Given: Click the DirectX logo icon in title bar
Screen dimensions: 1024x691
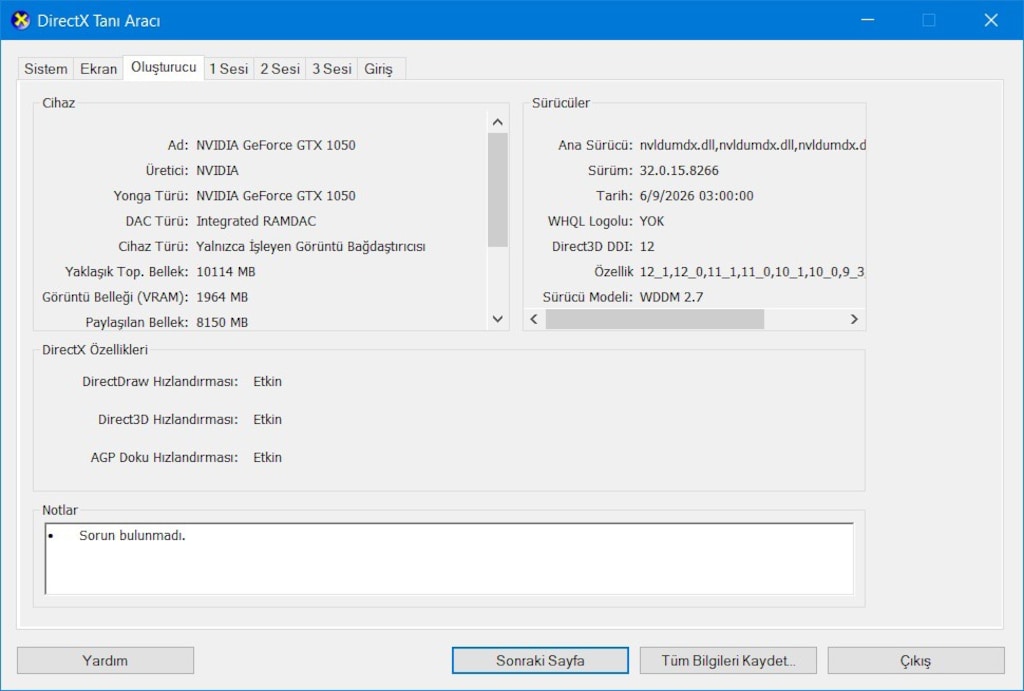Looking at the screenshot, I should [21, 20].
